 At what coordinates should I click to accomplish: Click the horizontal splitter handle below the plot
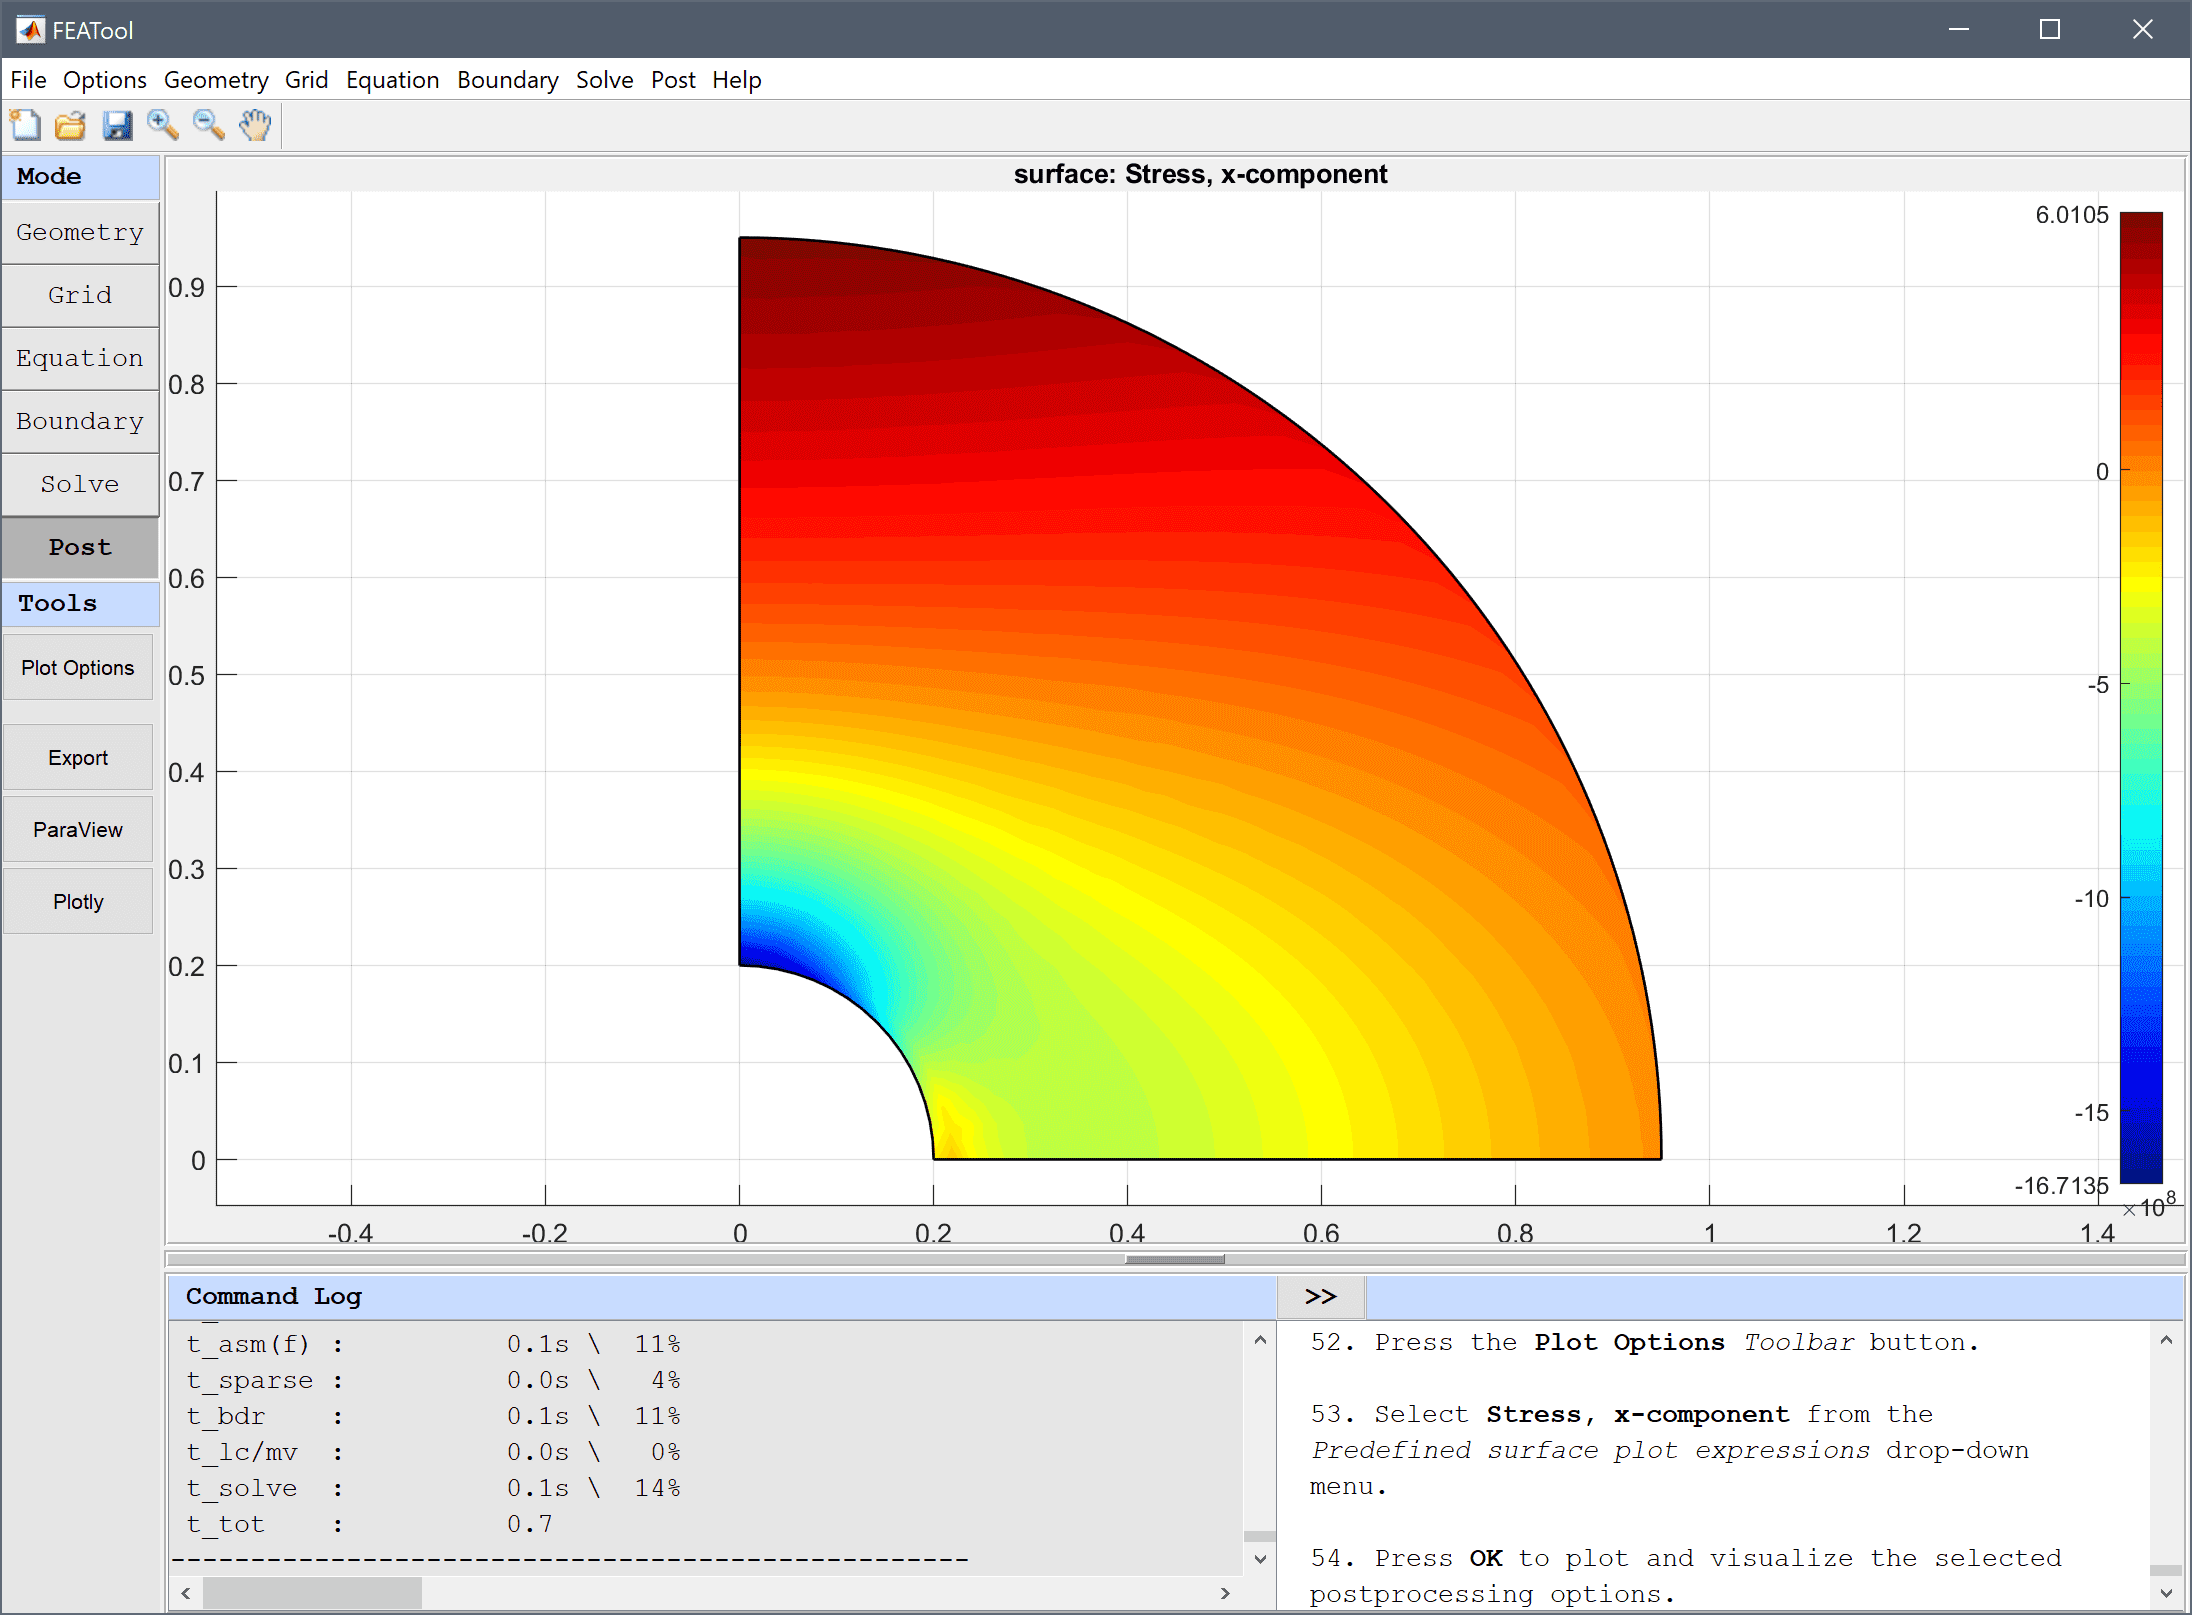click(x=1175, y=1259)
